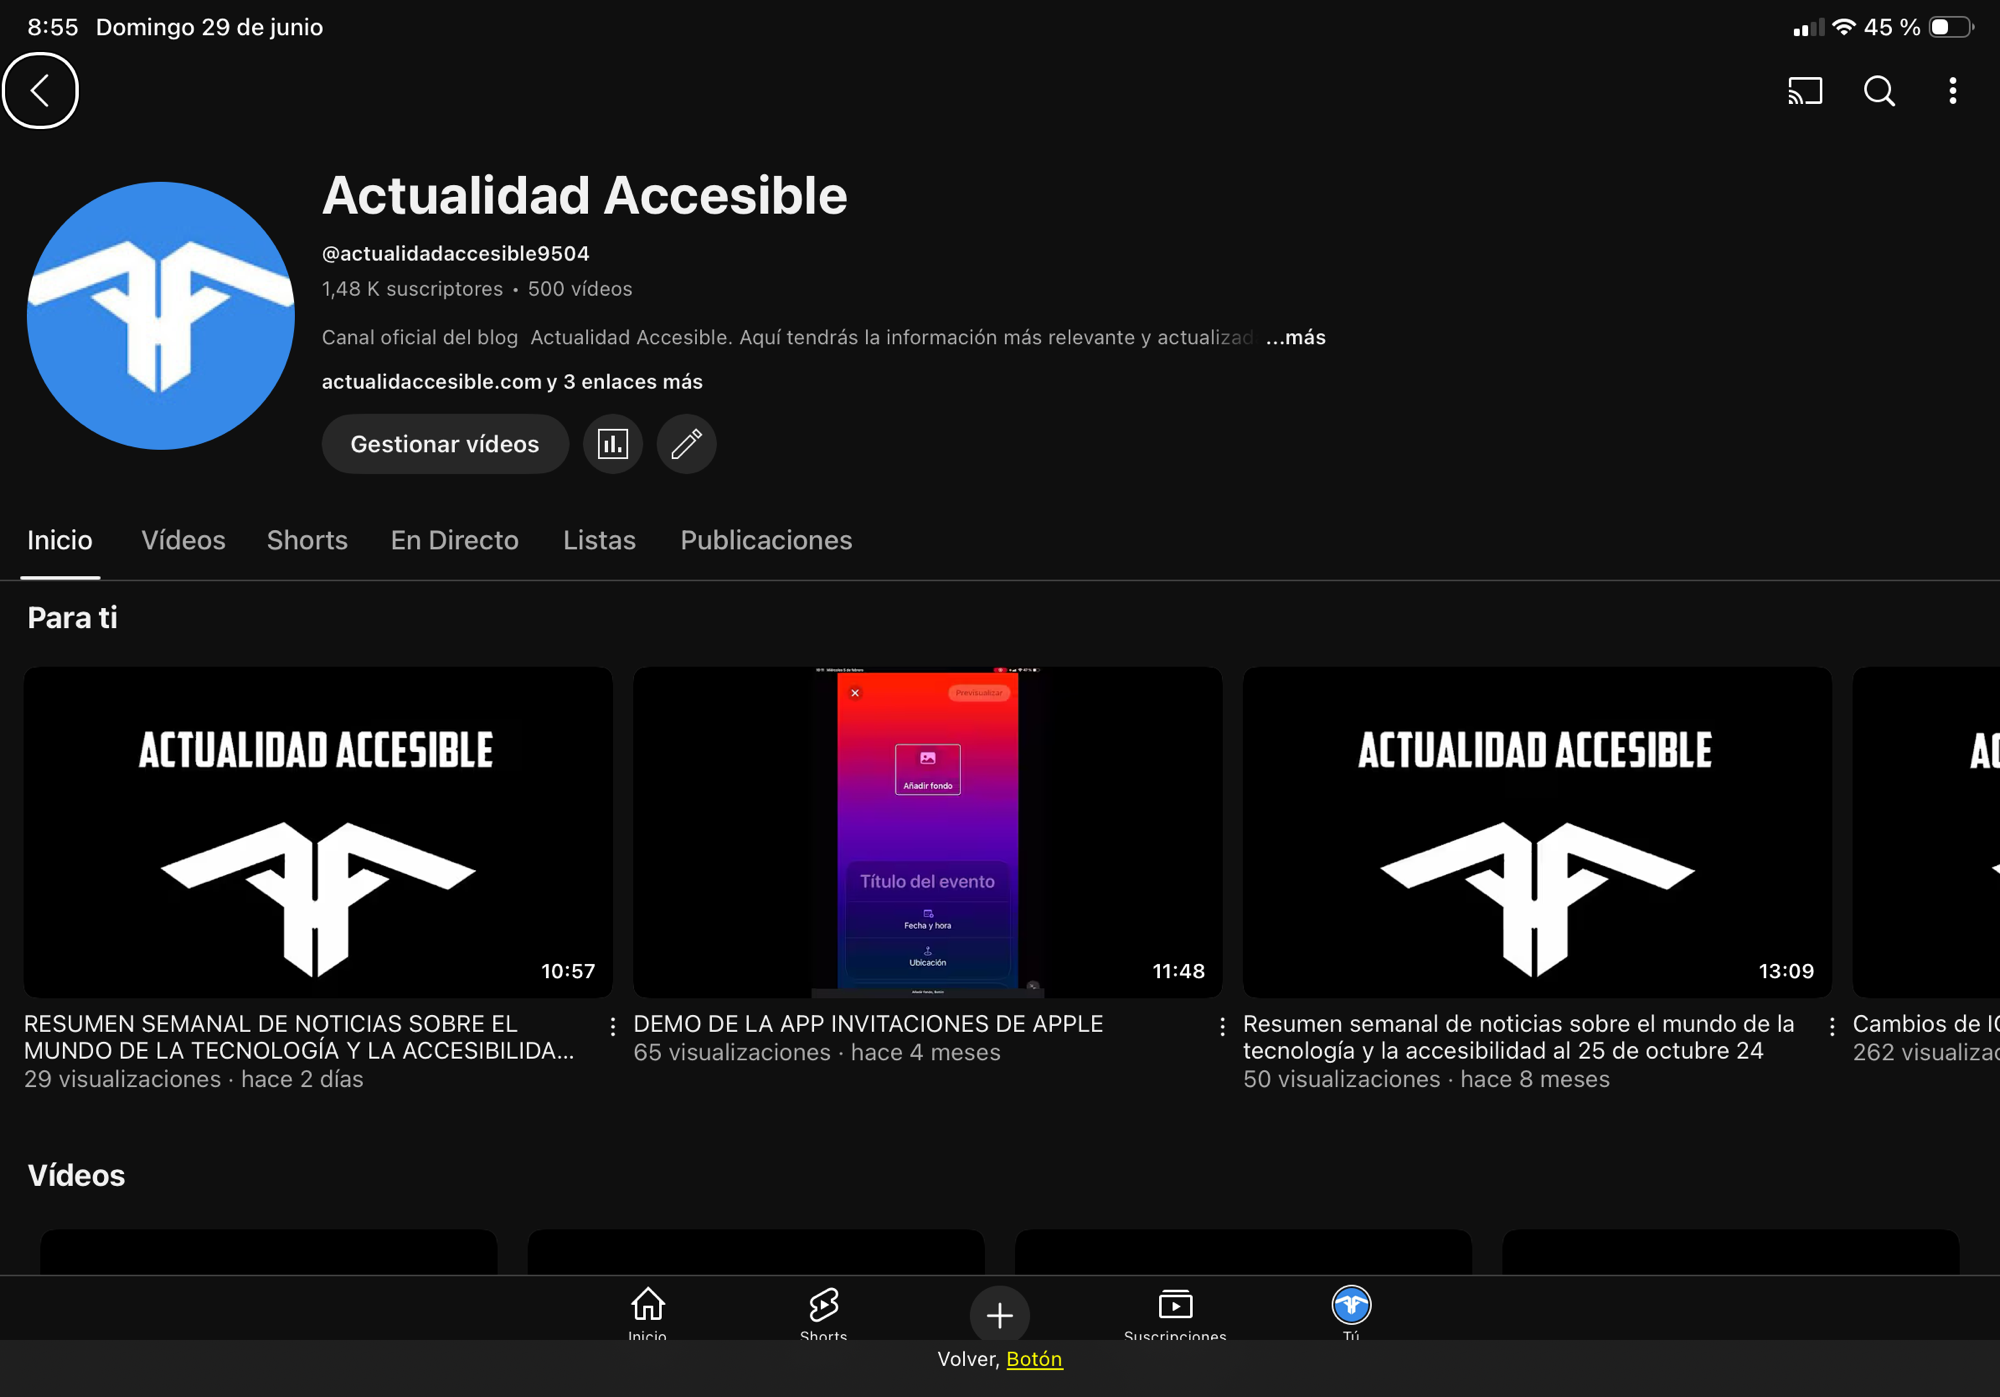Tap the 1,48 K suscriptores text
Viewport: 2000px width, 1397px height.
point(412,289)
